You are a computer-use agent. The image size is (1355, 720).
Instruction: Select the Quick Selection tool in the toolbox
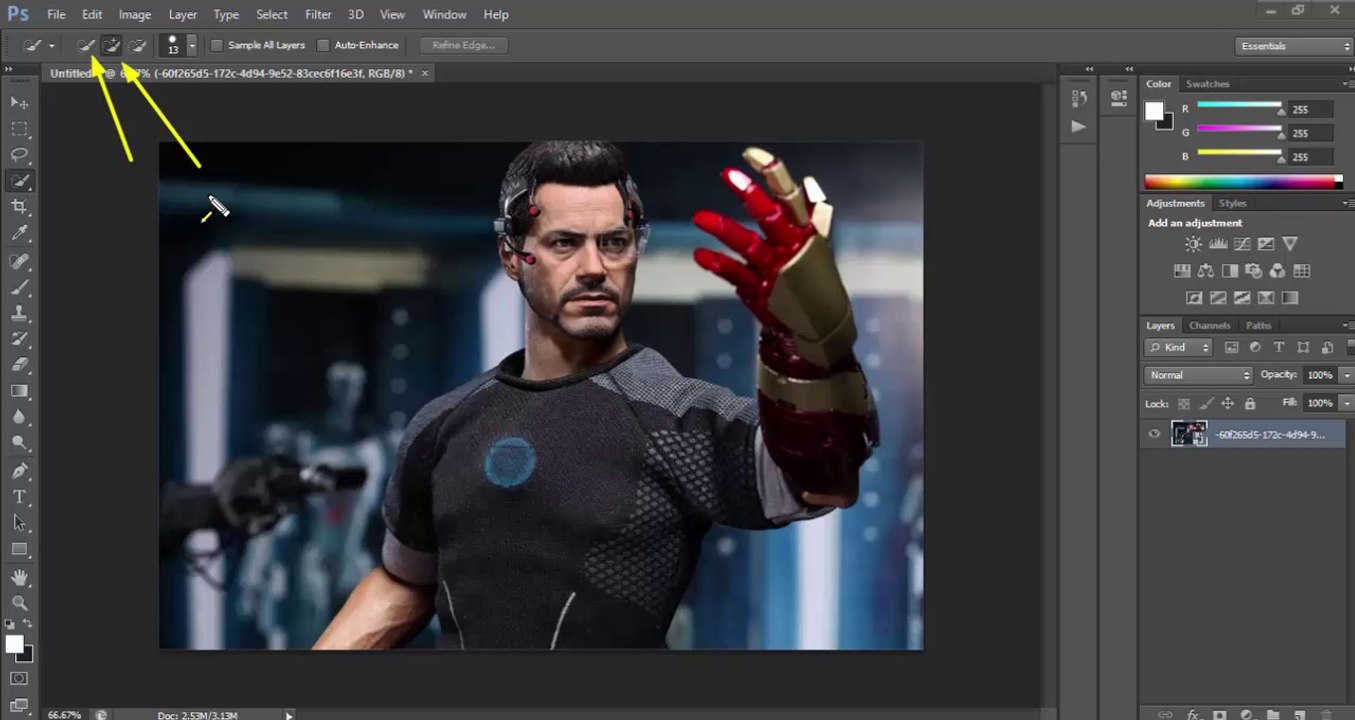pos(19,181)
